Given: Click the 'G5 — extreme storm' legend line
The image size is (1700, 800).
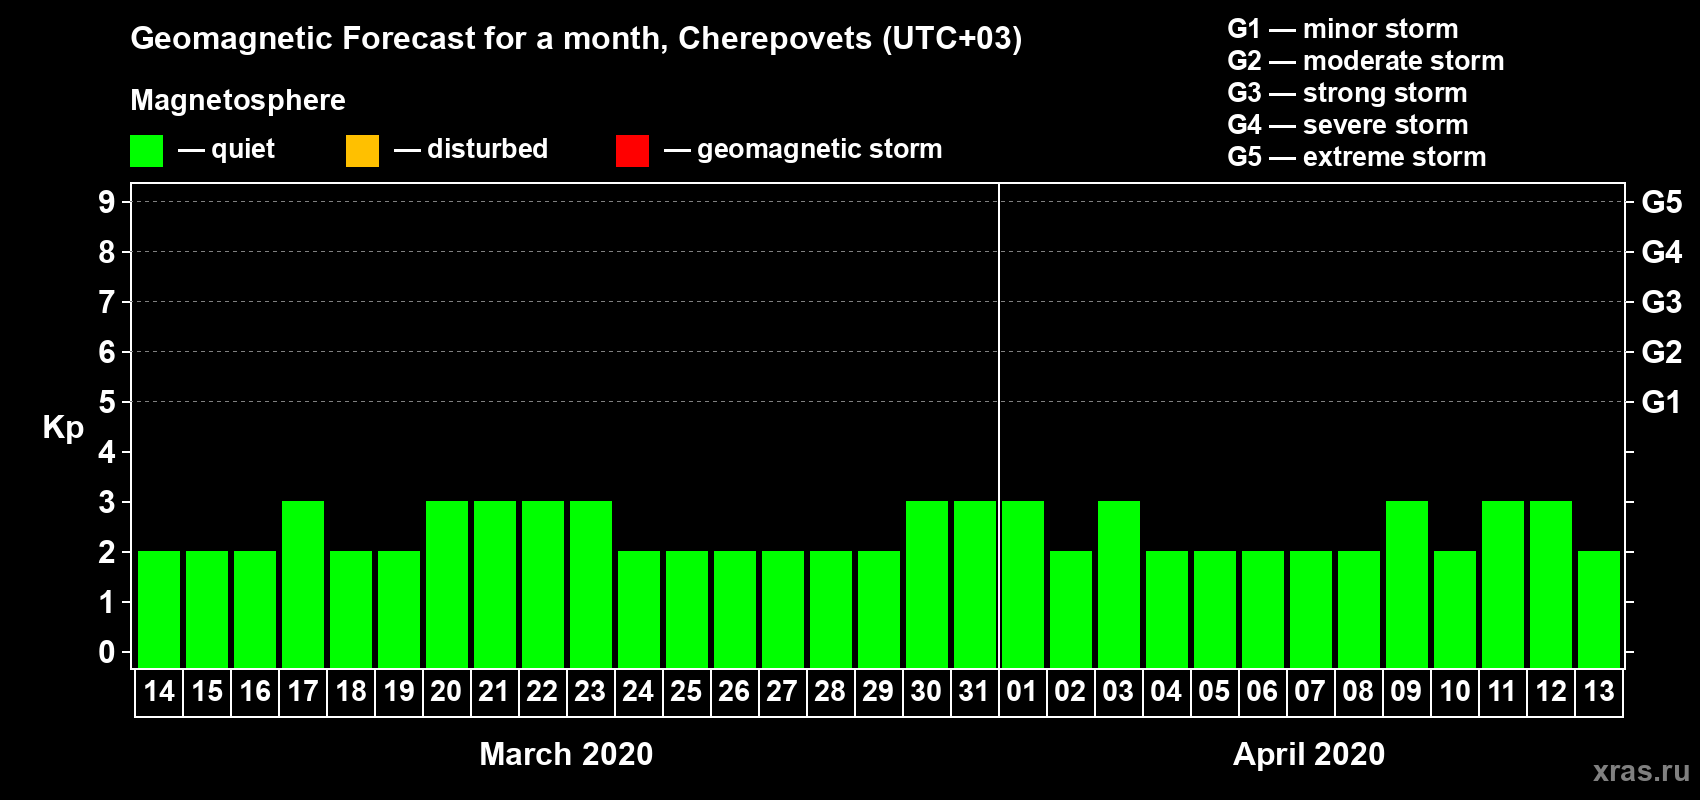Looking at the screenshot, I should coord(1357,157).
